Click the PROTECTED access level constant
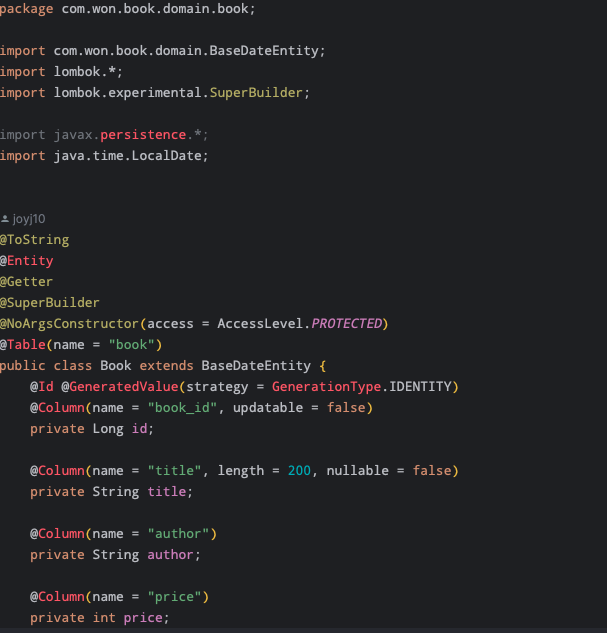The width and height of the screenshot is (607, 633). pos(347,324)
